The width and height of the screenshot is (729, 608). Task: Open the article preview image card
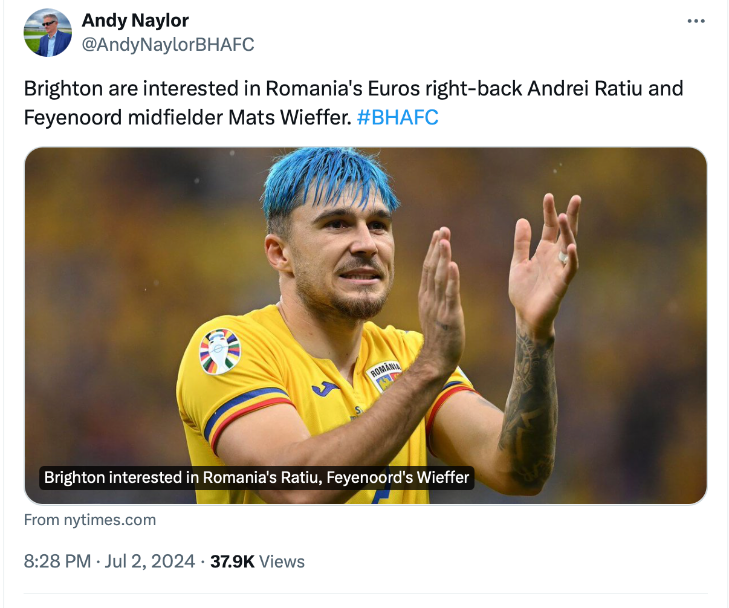coord(365,325)
